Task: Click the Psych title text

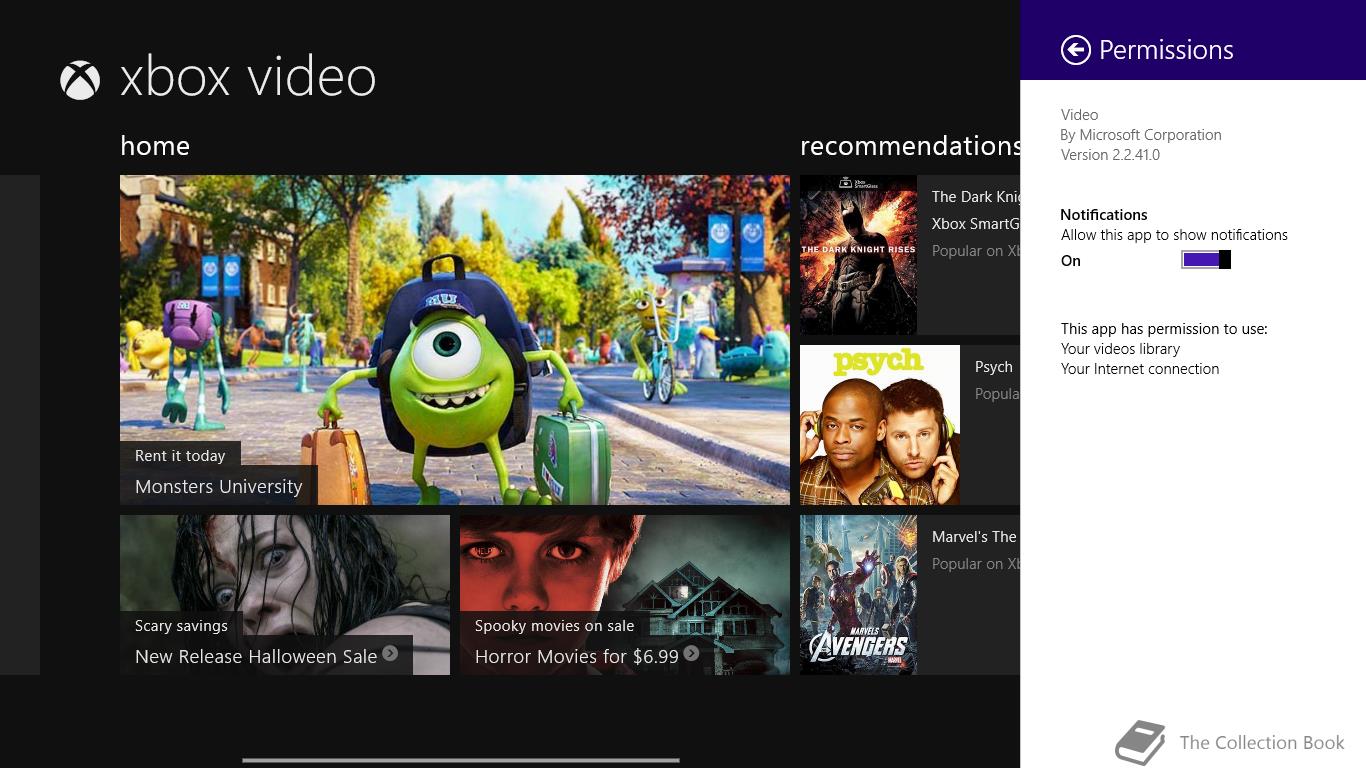Action: click(x=994, y=367)
